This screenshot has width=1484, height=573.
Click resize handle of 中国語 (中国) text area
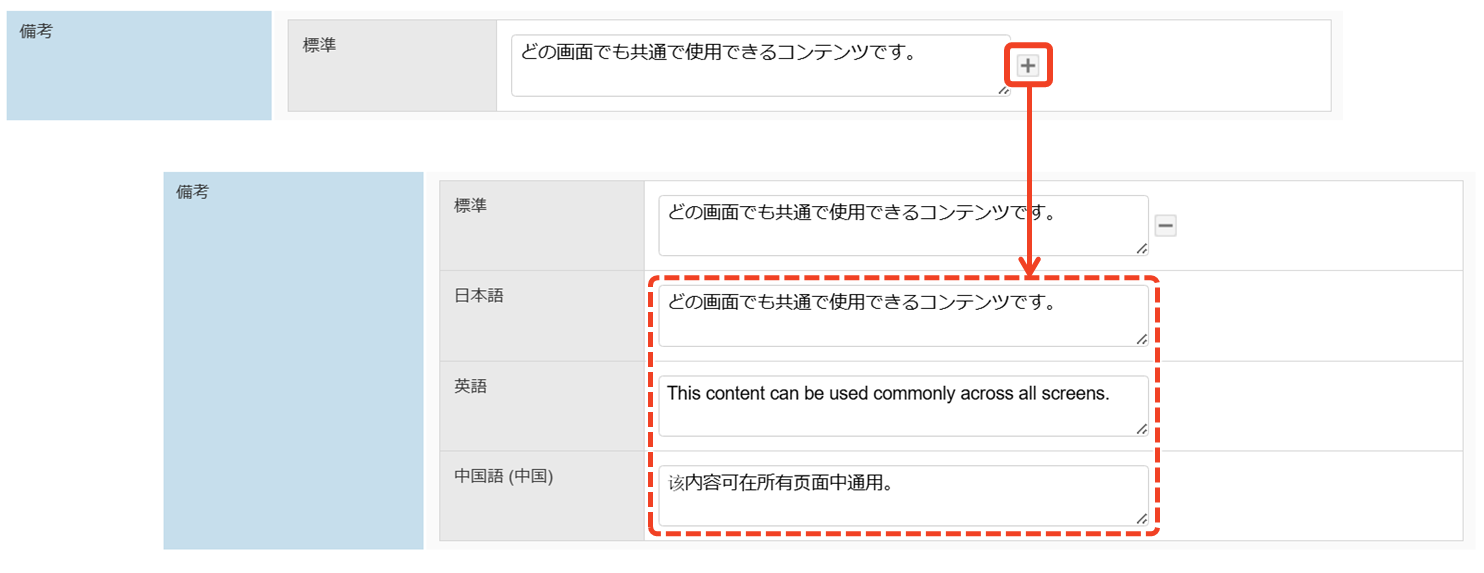(x=1141, y=518)
